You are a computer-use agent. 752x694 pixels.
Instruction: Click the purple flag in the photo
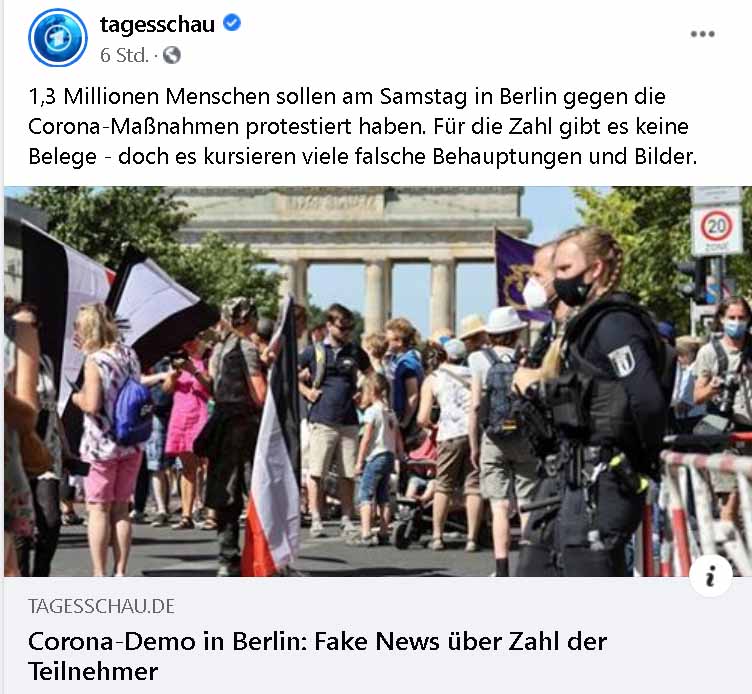click(x=516, y=273)
